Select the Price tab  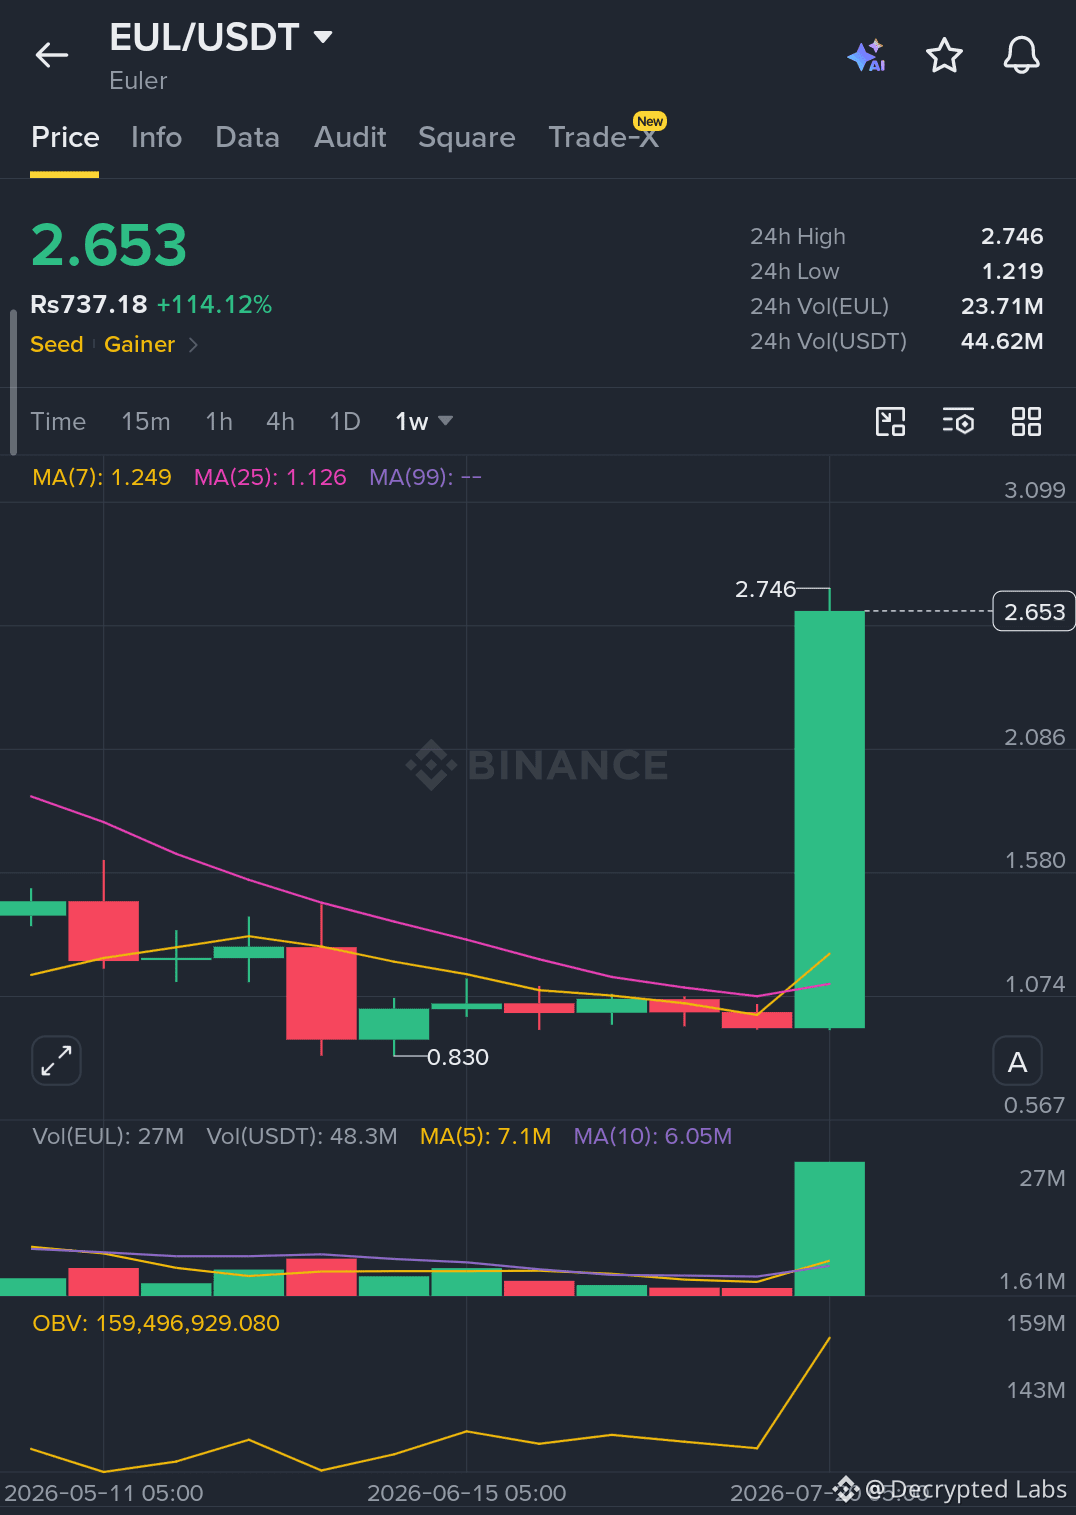[x=65, y=137]
